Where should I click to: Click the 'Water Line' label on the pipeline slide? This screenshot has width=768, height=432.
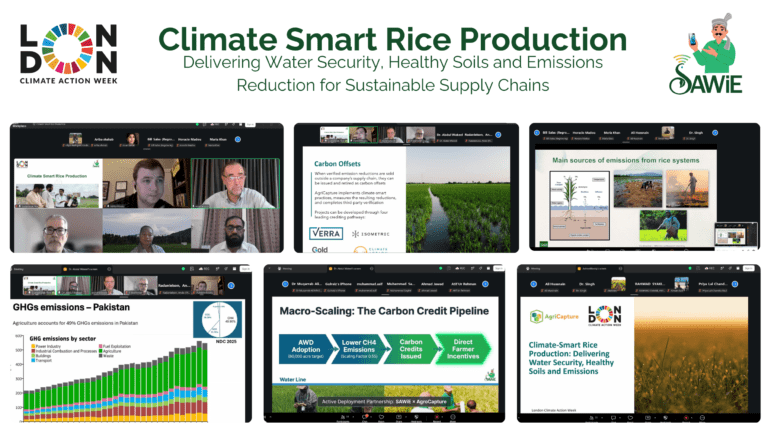292,380
